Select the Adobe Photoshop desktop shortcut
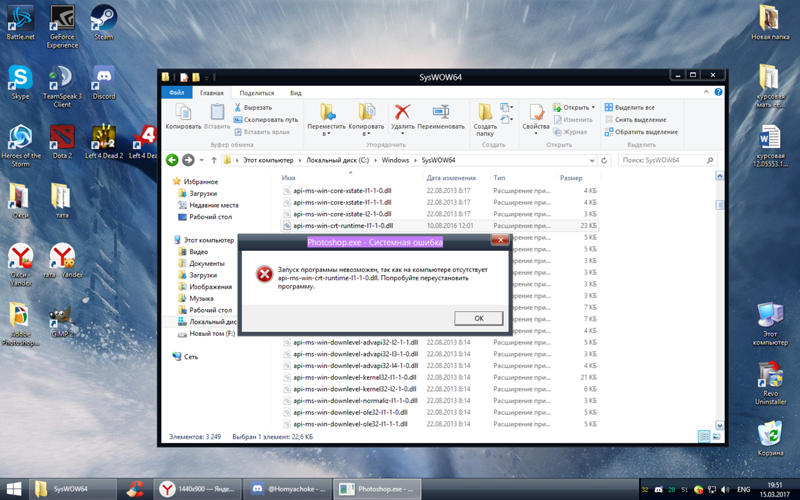 tap(20, 324)
